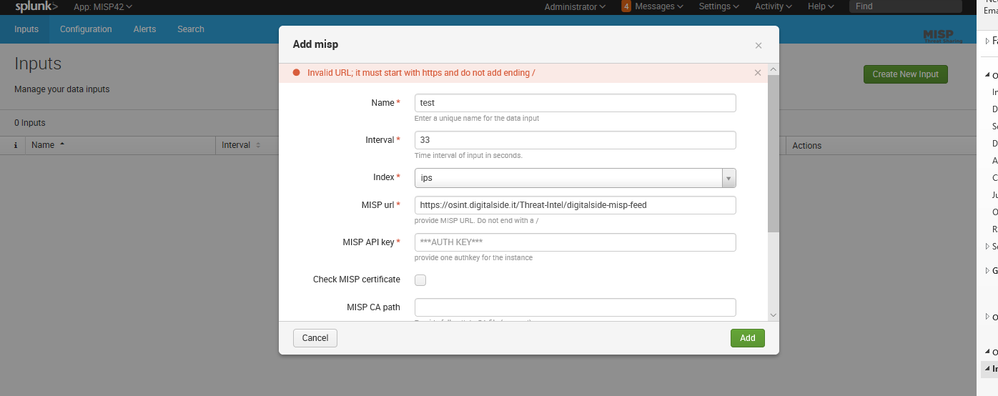Image resolution: width=998 pixels, height=396 pixels.
Task: Click the info column header icon
Action: click(15, 145)
